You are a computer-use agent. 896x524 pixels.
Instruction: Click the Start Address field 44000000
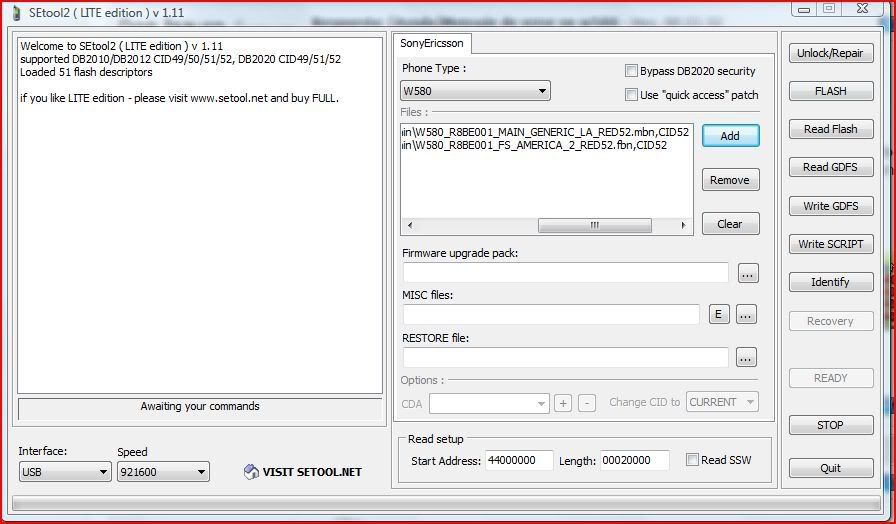(x=519, y=461)
